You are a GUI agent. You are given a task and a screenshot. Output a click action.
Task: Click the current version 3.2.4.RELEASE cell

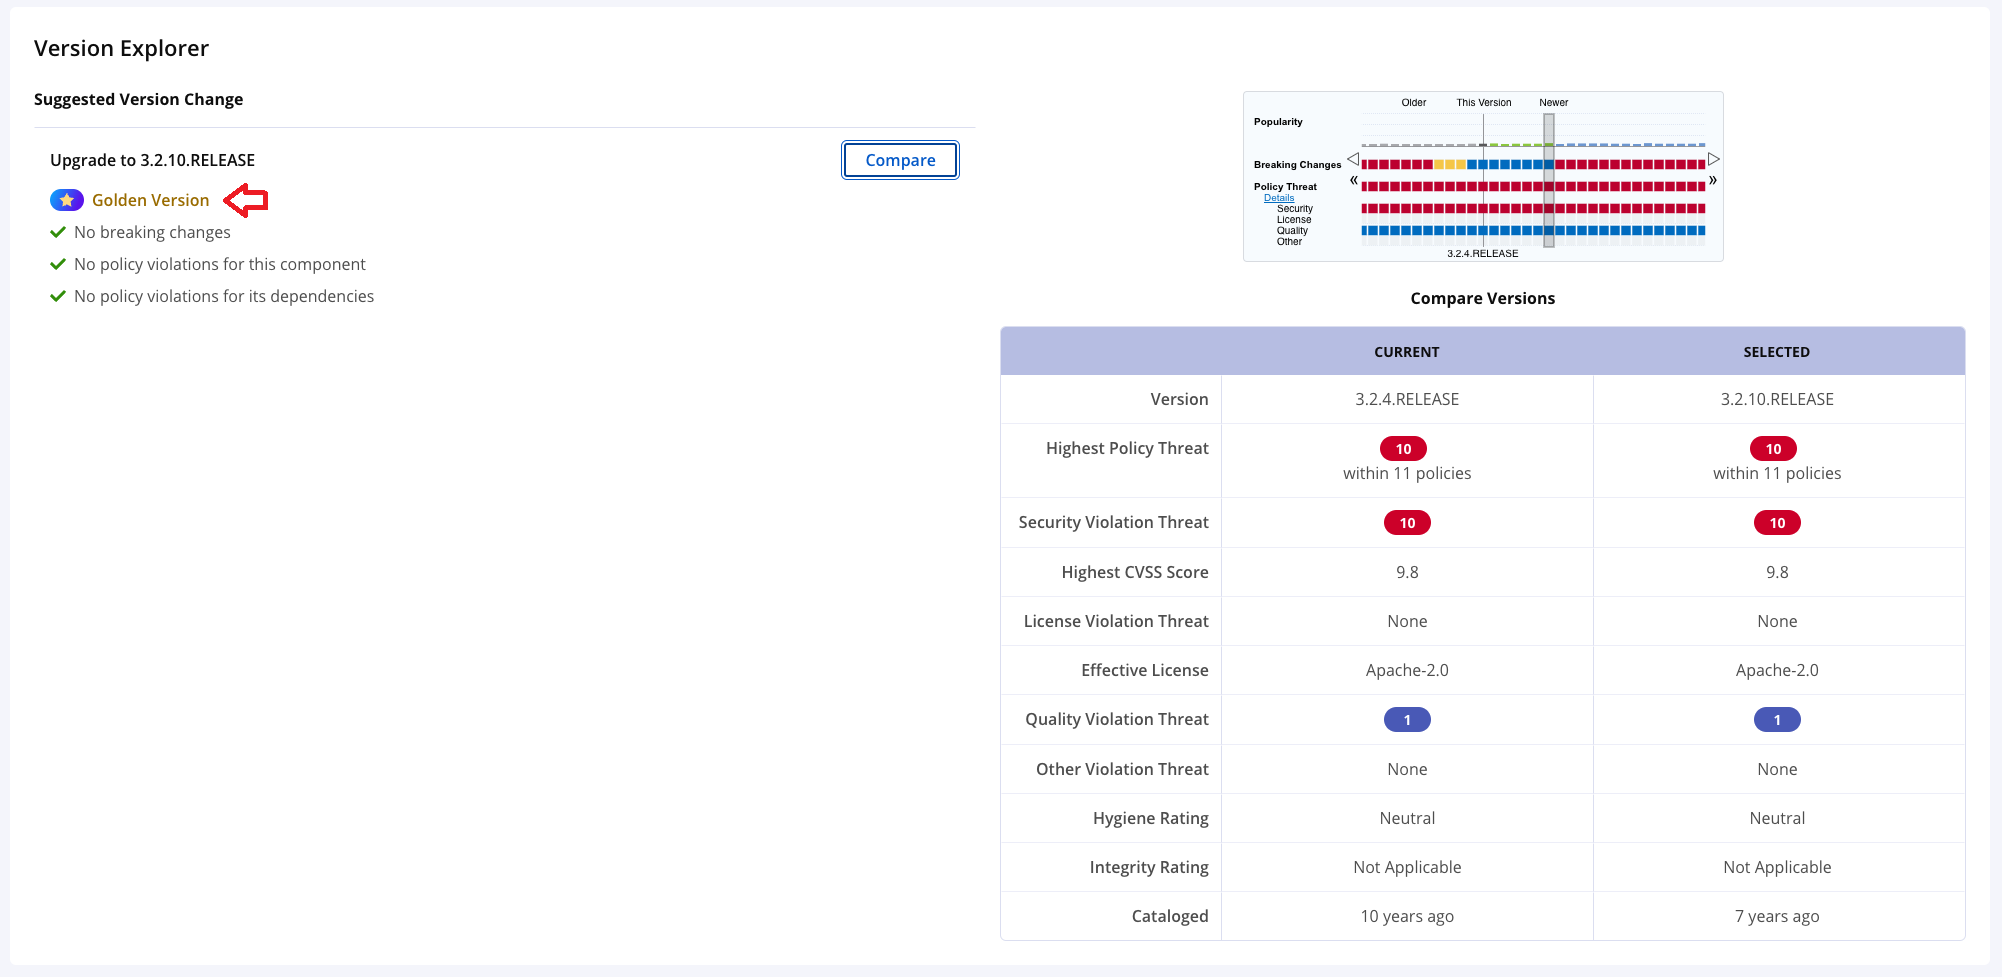point(1407,399)
